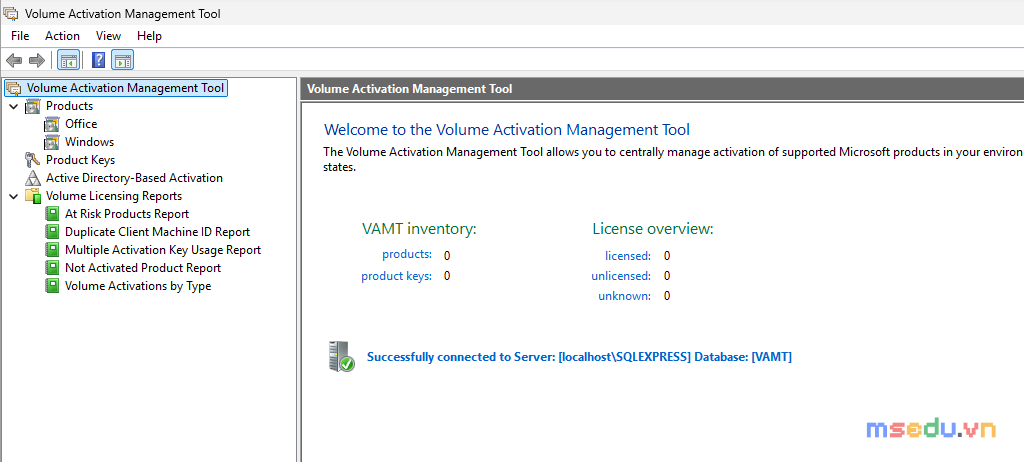Screen dimensions: 1024x462
Task: Open At Risk Products Report
Action: (x=127, y=214)
